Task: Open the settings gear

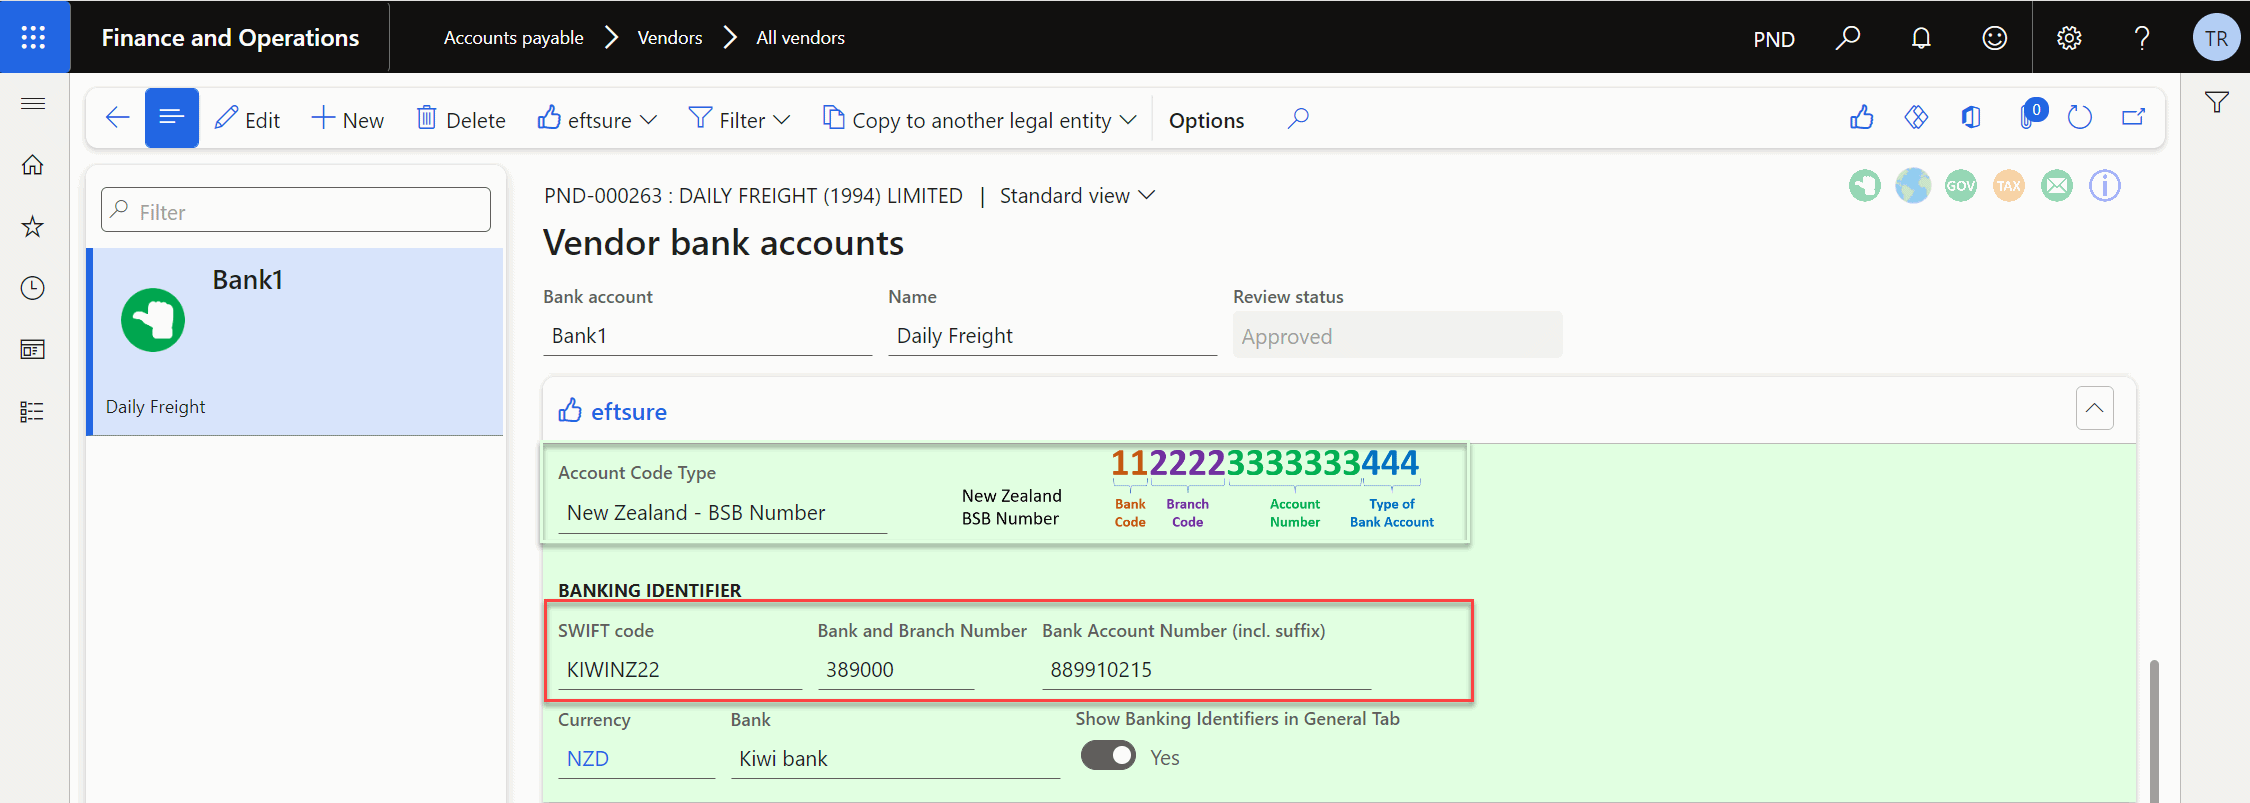Action: (x=2069, y=38)
